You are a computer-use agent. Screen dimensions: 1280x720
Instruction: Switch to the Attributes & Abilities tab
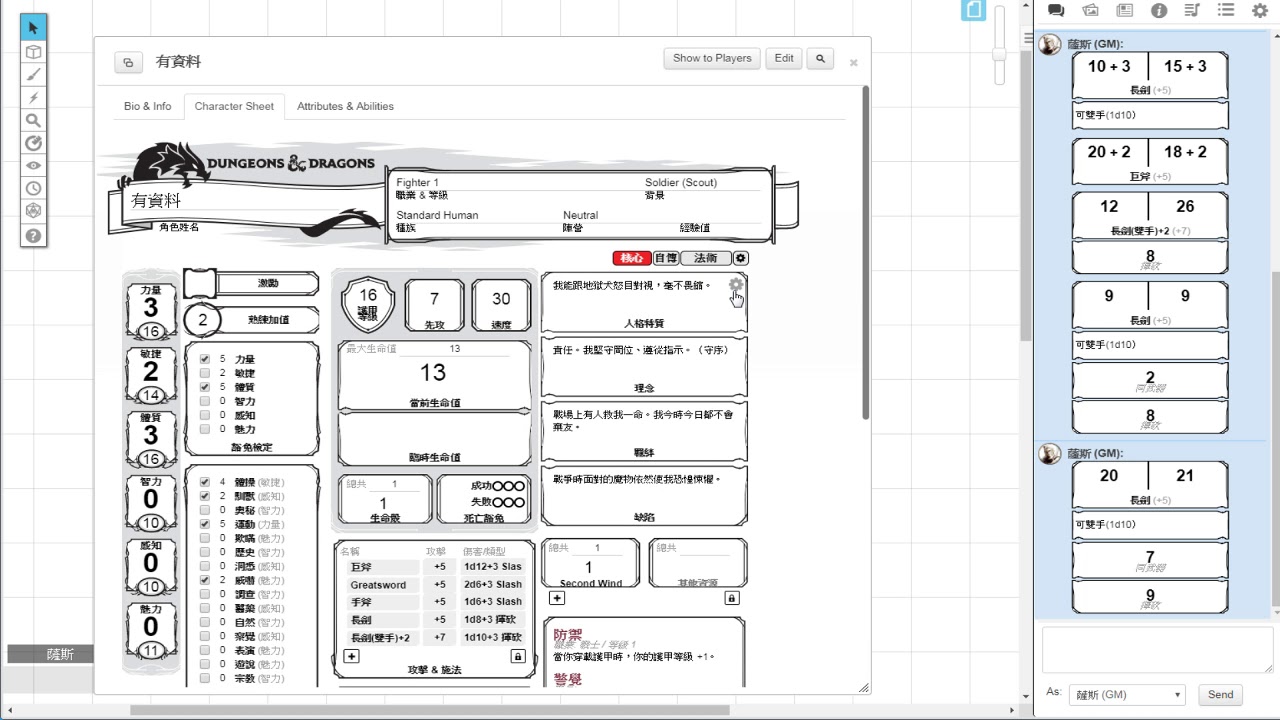[x=345, y=106]
